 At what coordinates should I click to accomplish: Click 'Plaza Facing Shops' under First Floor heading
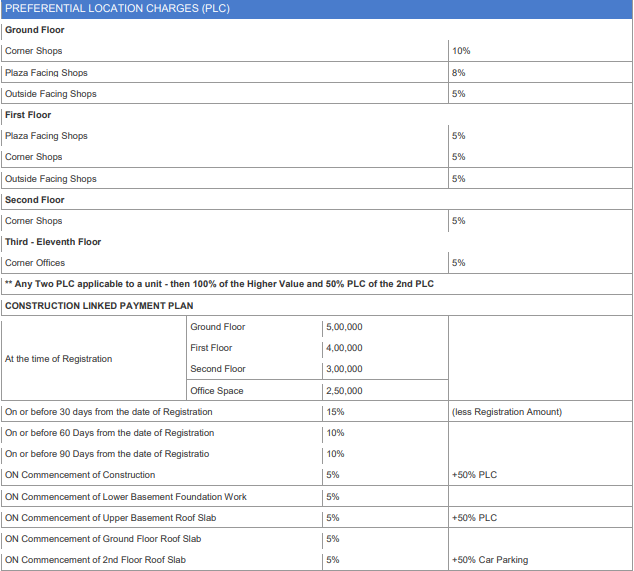[46, 136]
